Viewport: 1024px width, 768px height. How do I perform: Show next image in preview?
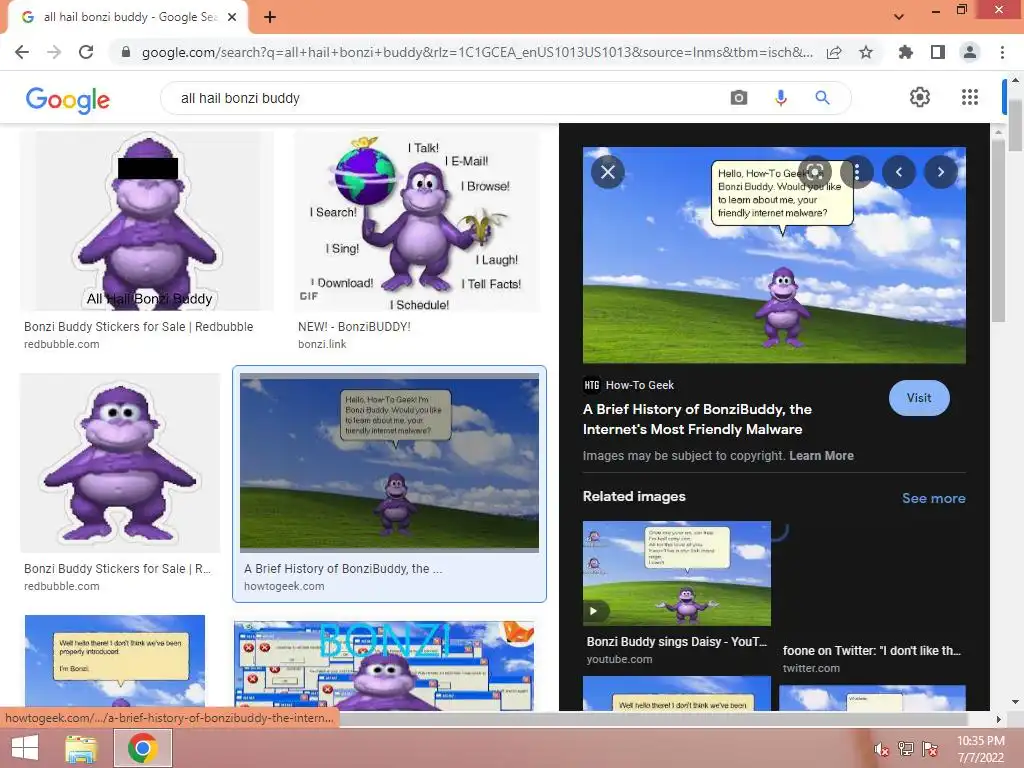tap(940, 172)
